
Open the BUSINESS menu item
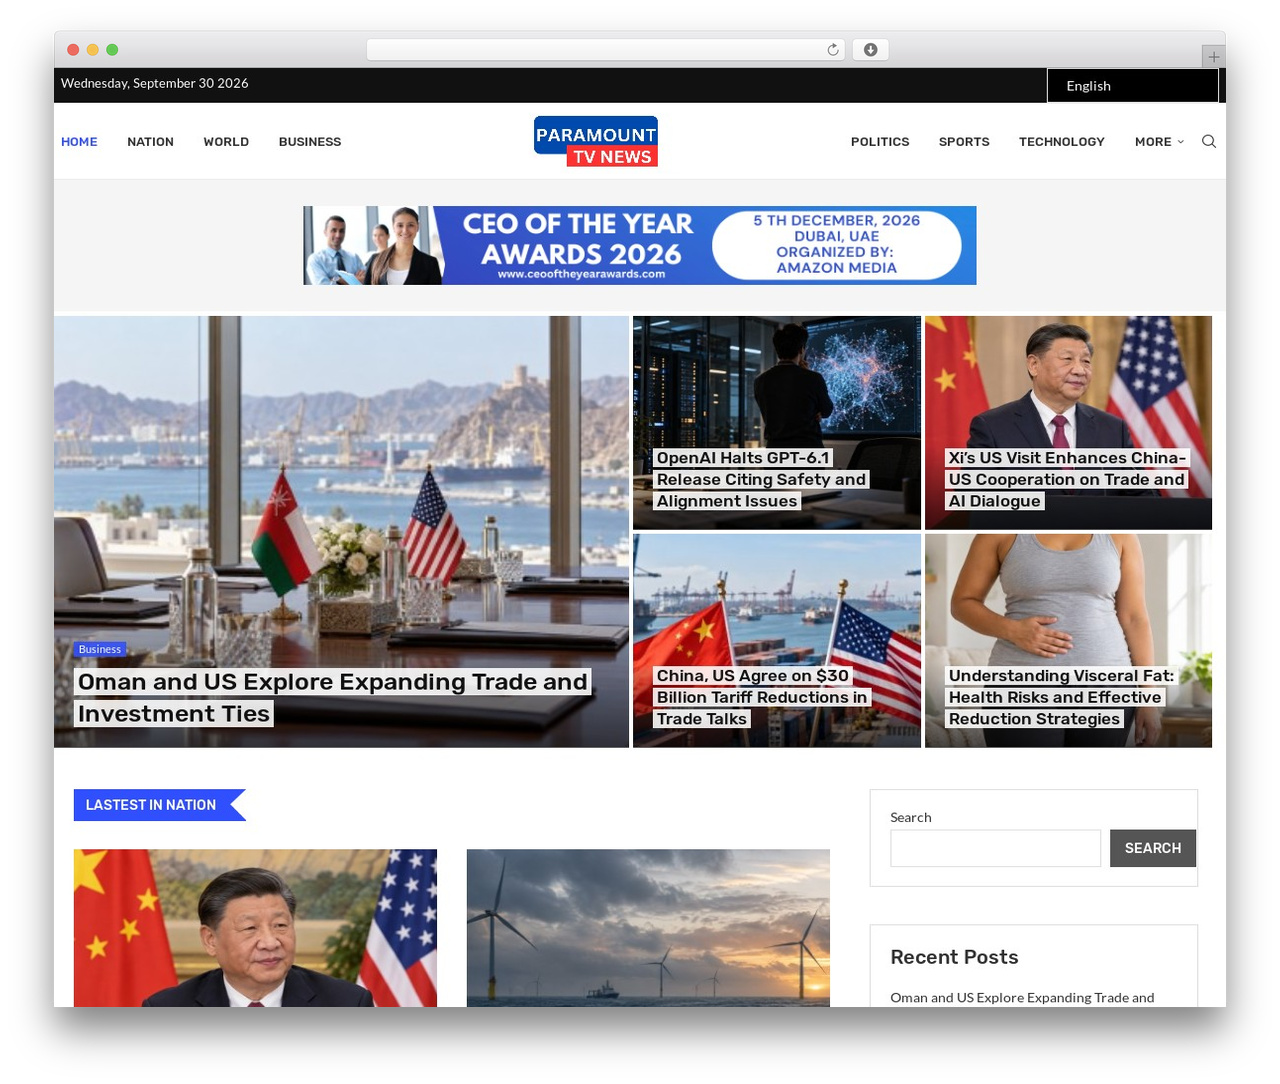tap(310, 142)
